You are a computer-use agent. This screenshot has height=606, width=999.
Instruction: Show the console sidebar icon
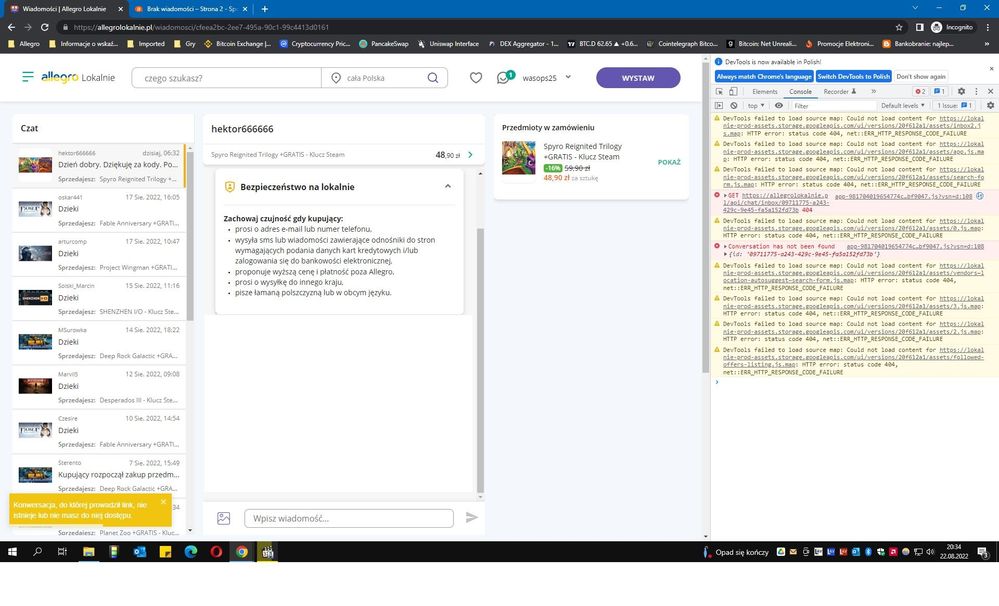point(719,106)
